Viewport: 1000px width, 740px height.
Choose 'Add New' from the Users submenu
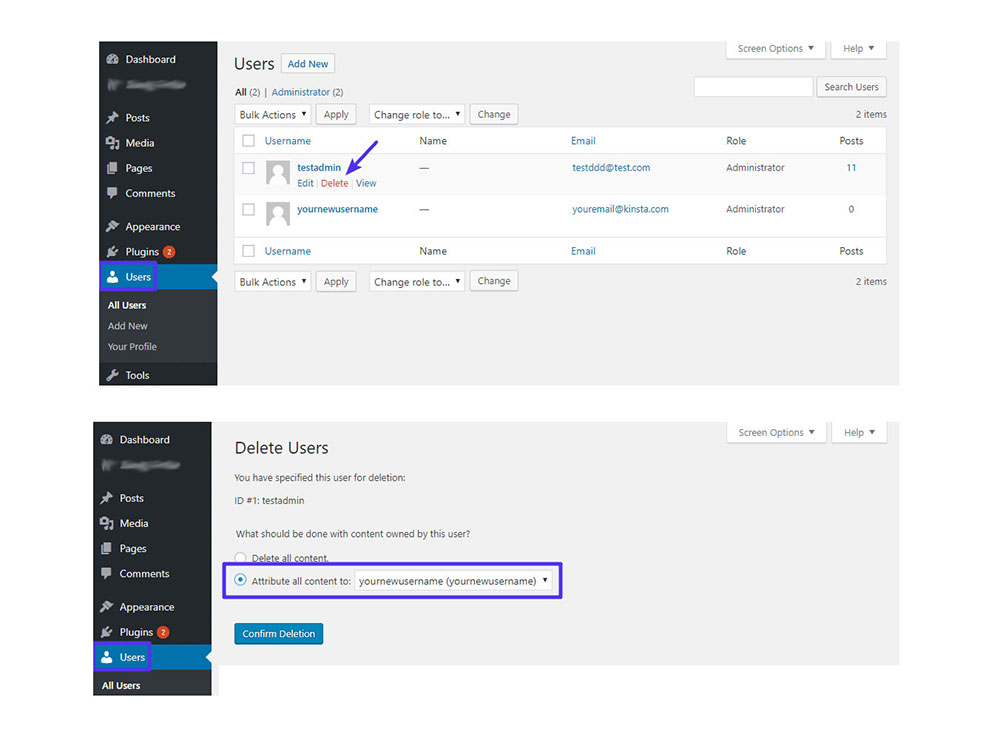(x=127, y=326)
